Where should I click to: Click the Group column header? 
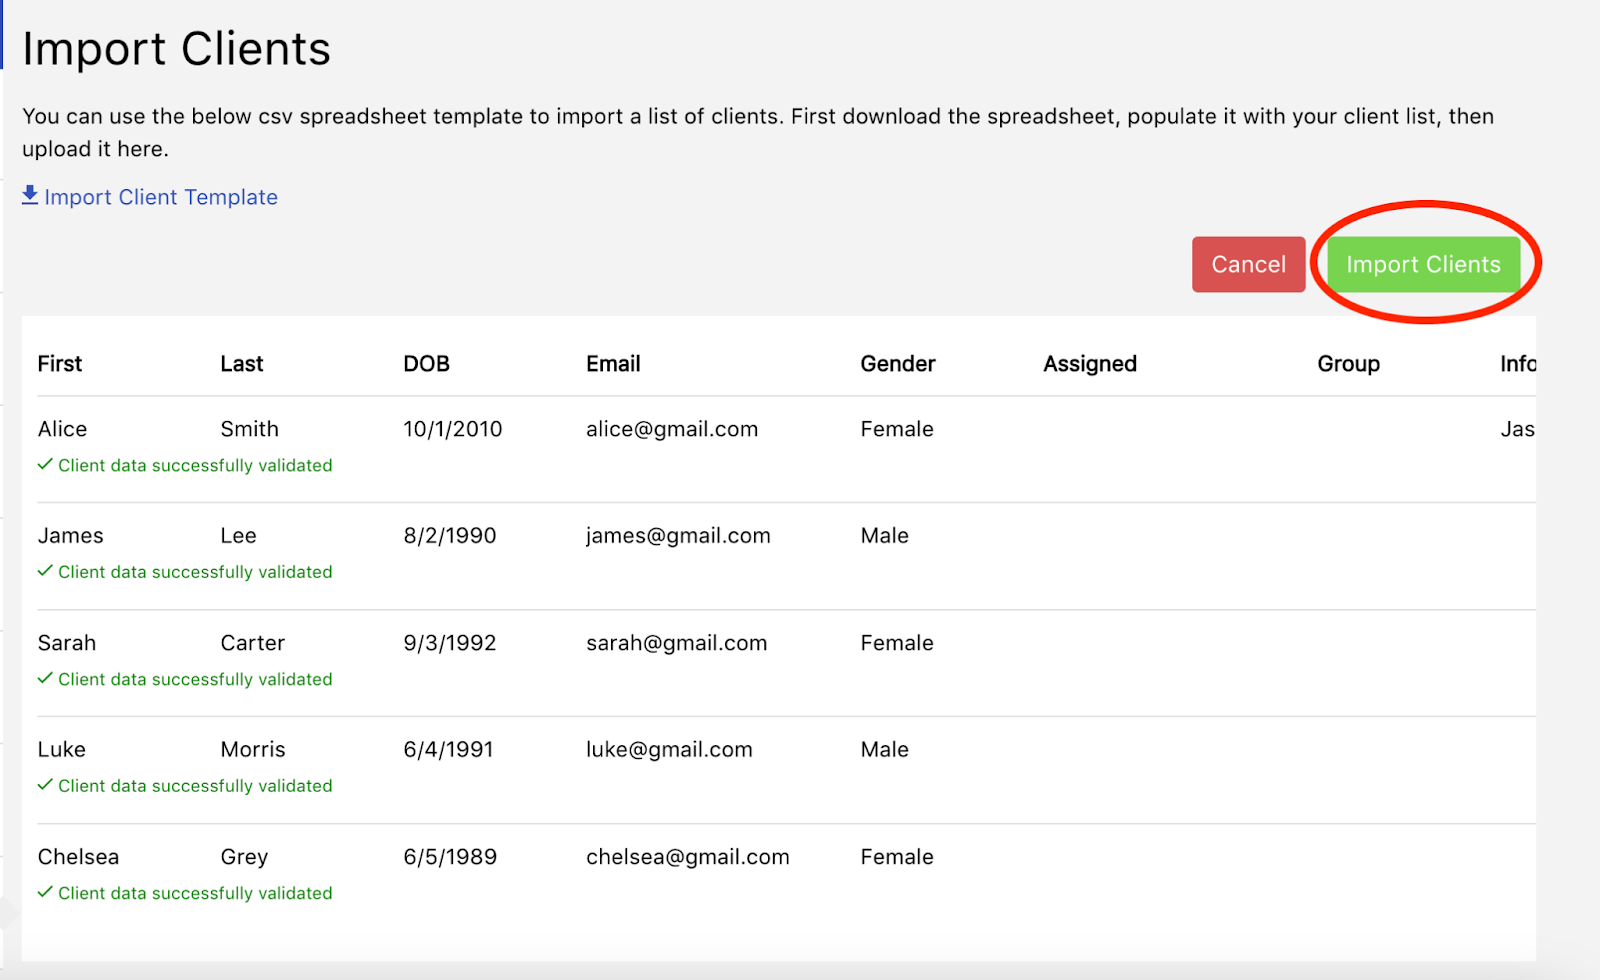click(1348, 364)
